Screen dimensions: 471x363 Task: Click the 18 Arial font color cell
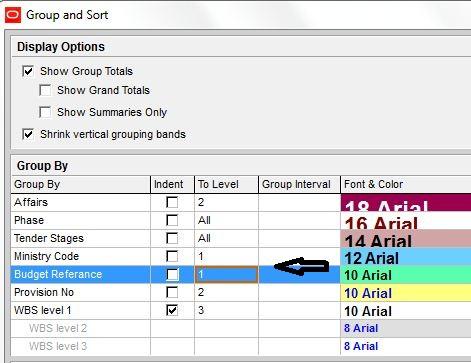(406, 202)
